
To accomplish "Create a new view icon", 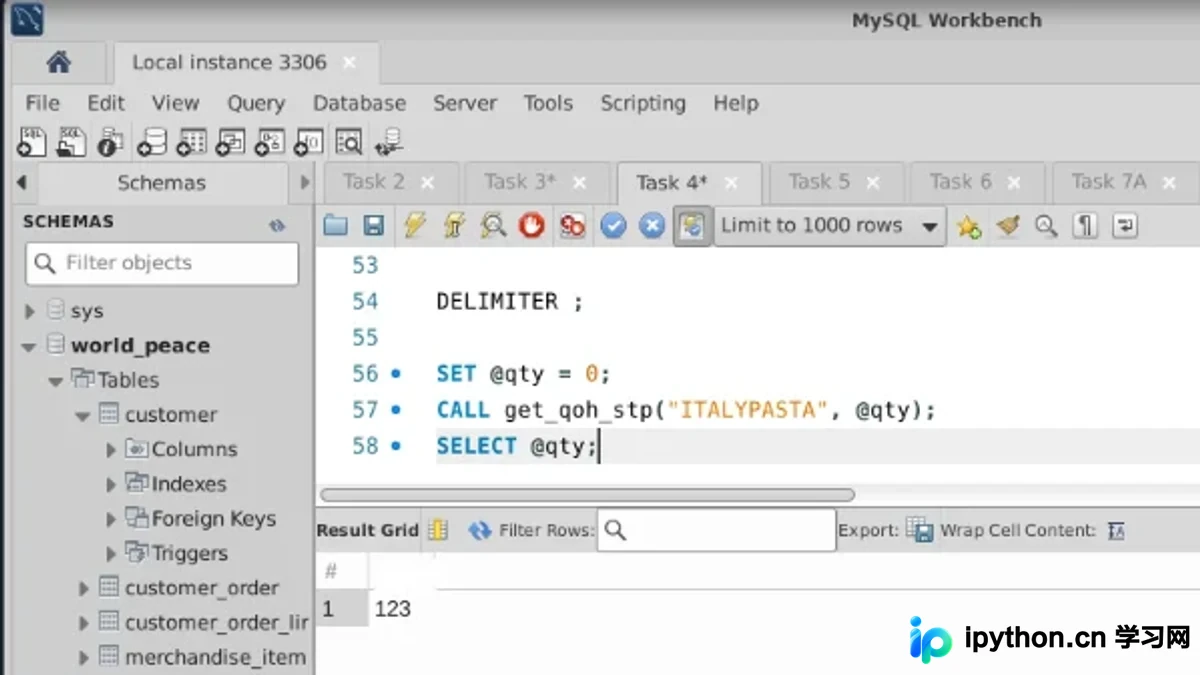I will [x=230, y=141].
